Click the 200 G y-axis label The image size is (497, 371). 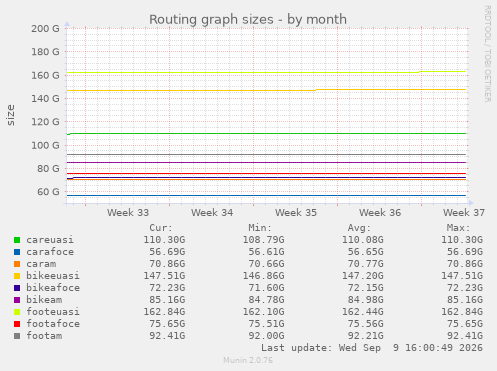45,29
